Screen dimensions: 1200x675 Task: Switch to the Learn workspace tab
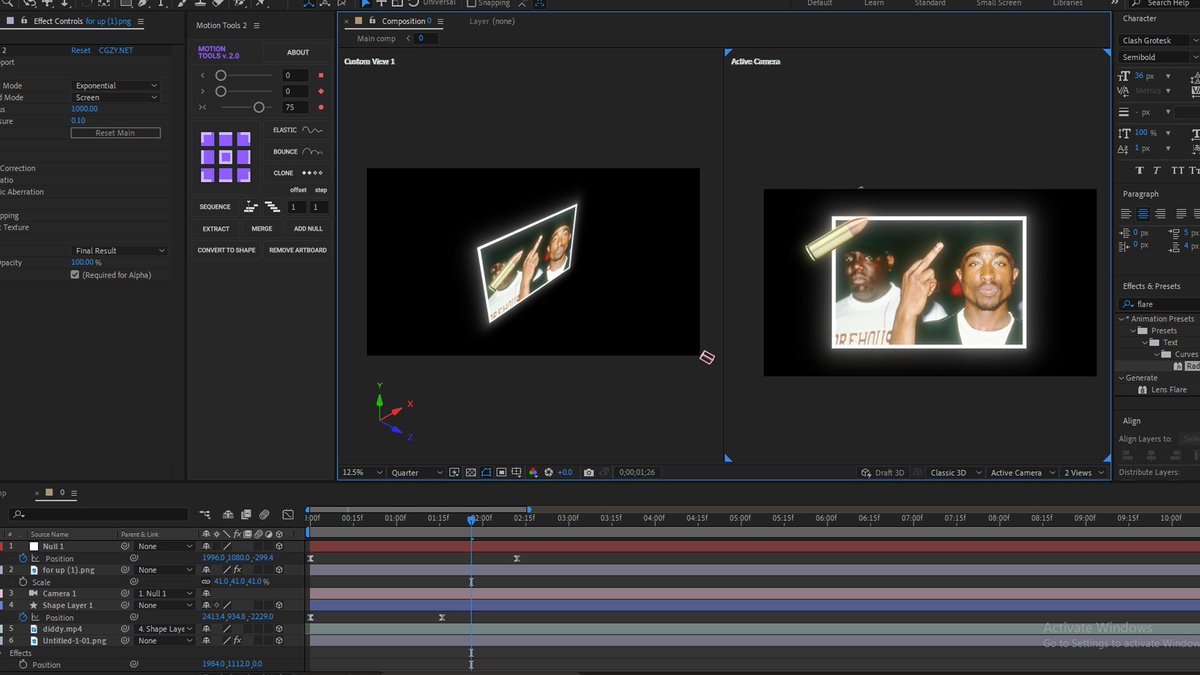tap(874, 3)
